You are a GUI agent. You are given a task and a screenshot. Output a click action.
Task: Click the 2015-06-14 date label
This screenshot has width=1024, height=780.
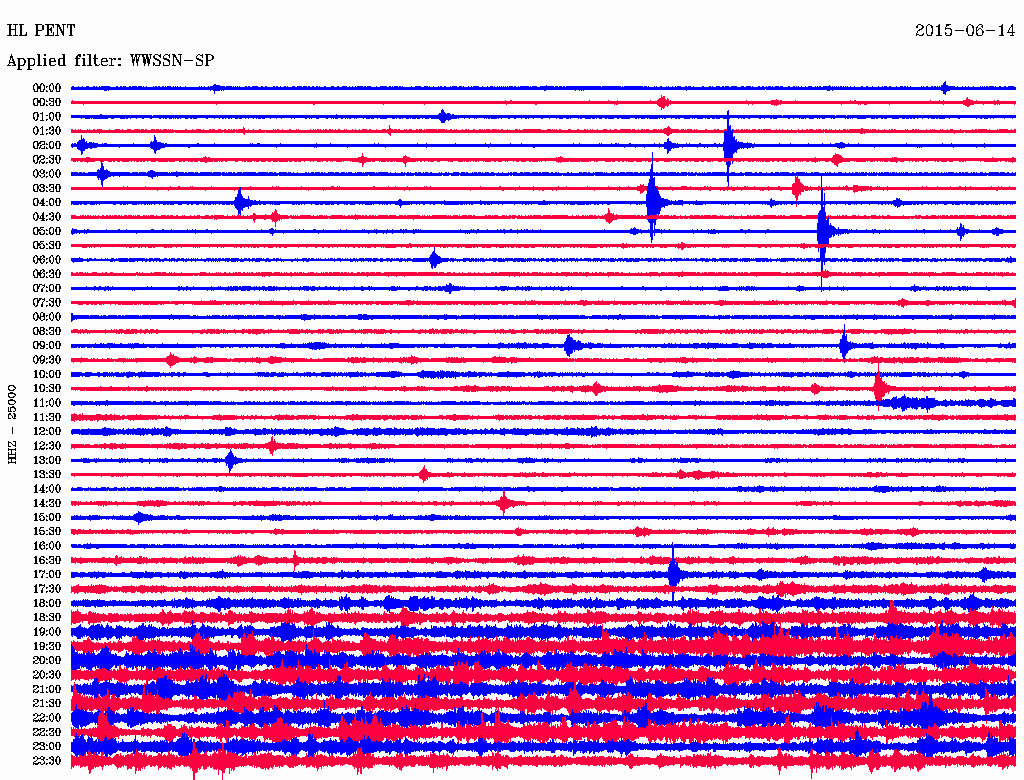click(965, 30)
